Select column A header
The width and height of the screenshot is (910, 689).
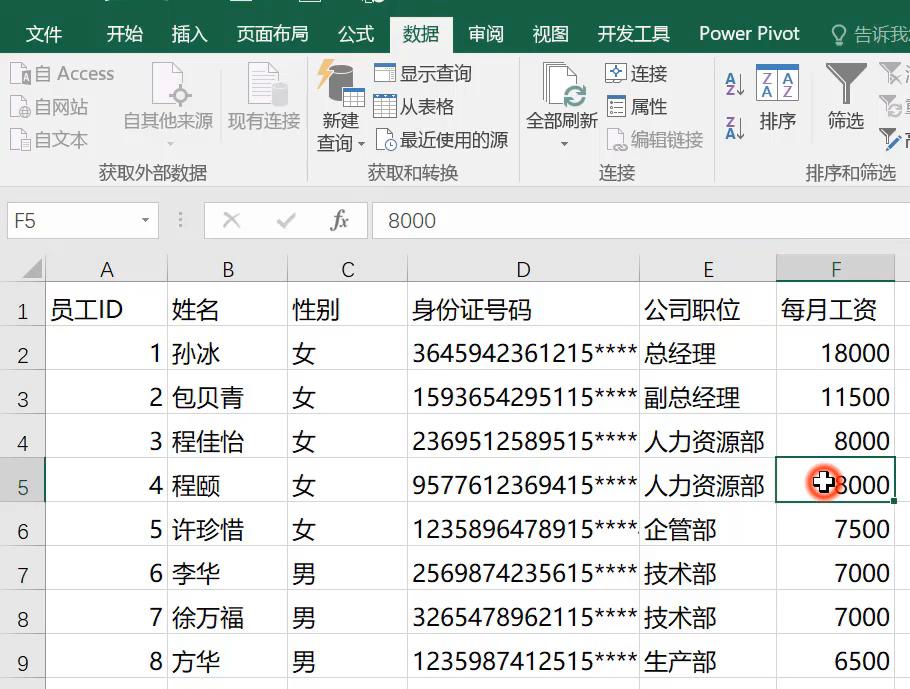(106, 269)
